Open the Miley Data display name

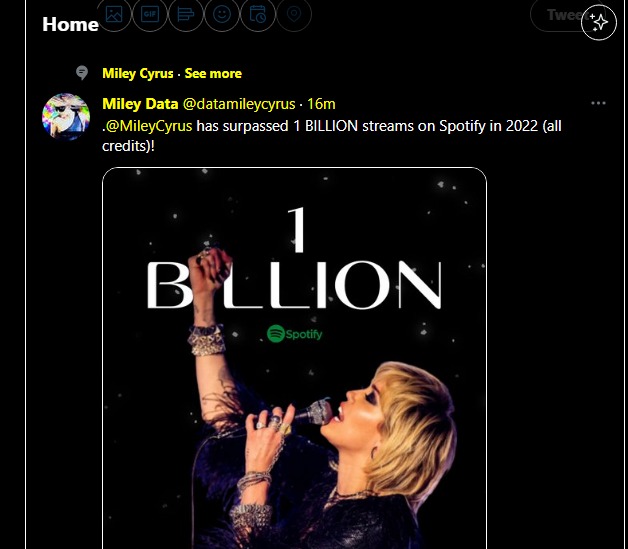coord(140,103)
